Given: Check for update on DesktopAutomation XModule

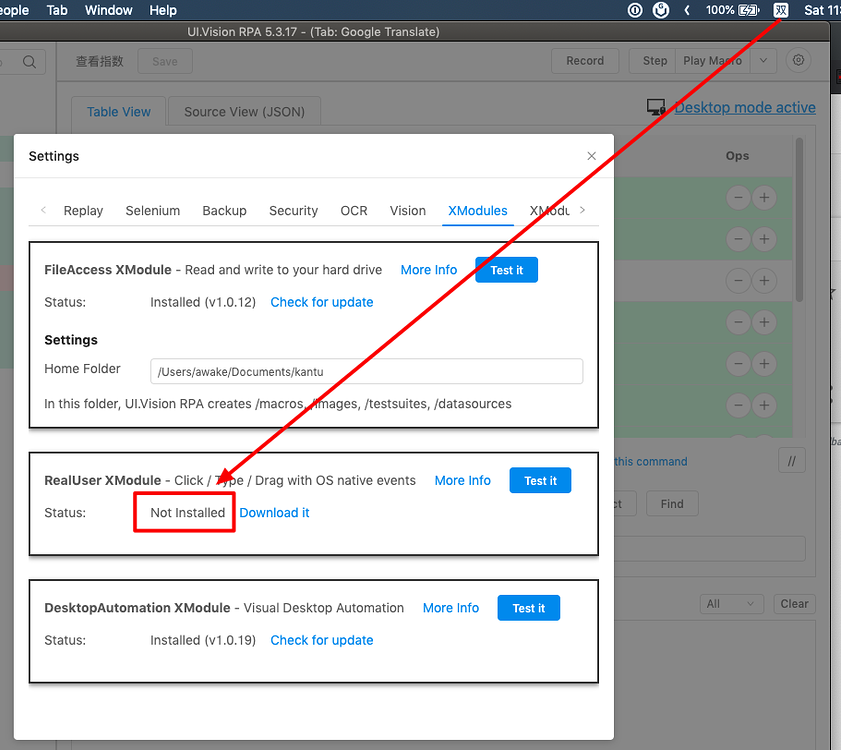Looking at the screenshot, I should point(321,640).
